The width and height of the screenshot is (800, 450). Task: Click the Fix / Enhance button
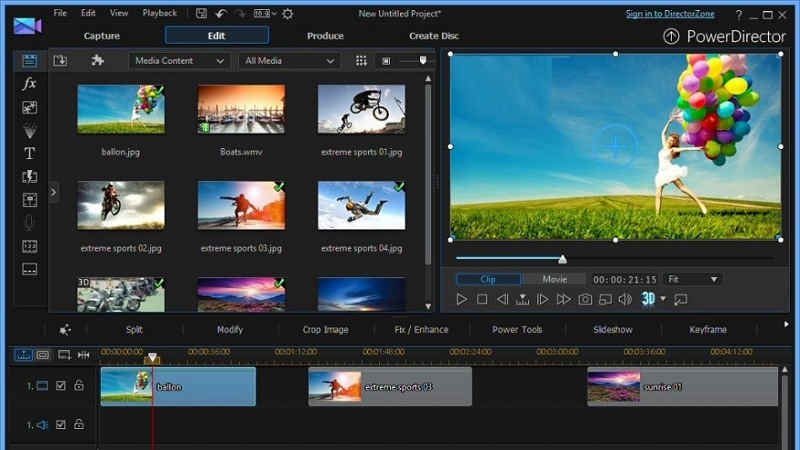click(x=421, y=330)
